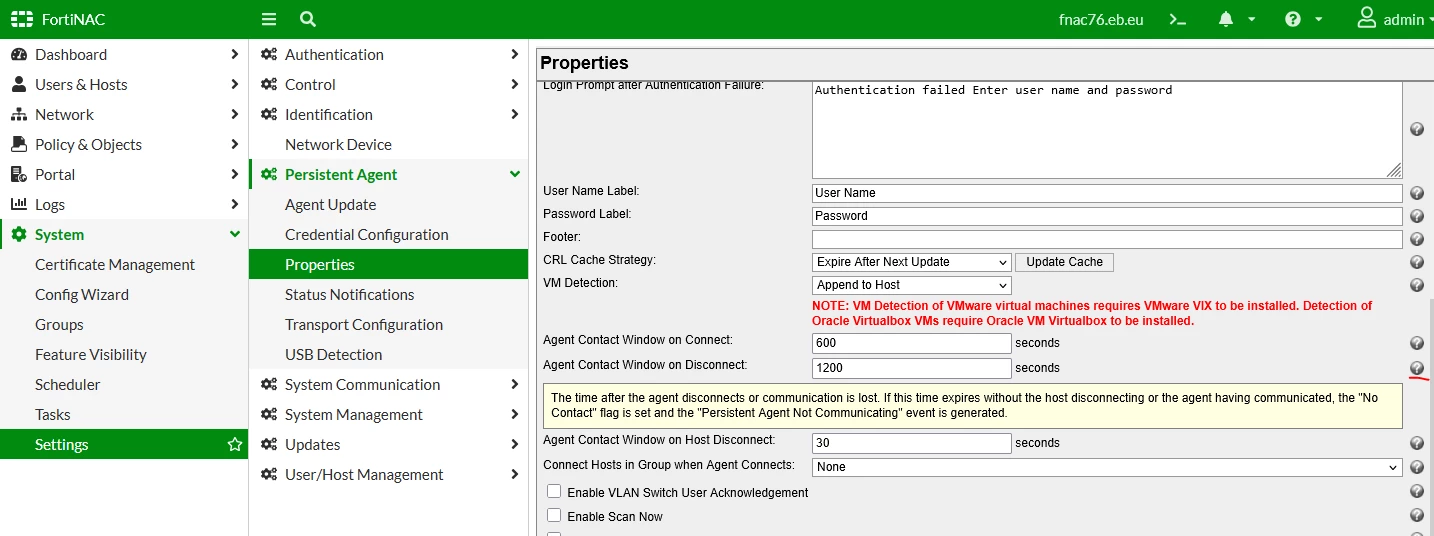Click the User Name Label input field

point(1107,193)
